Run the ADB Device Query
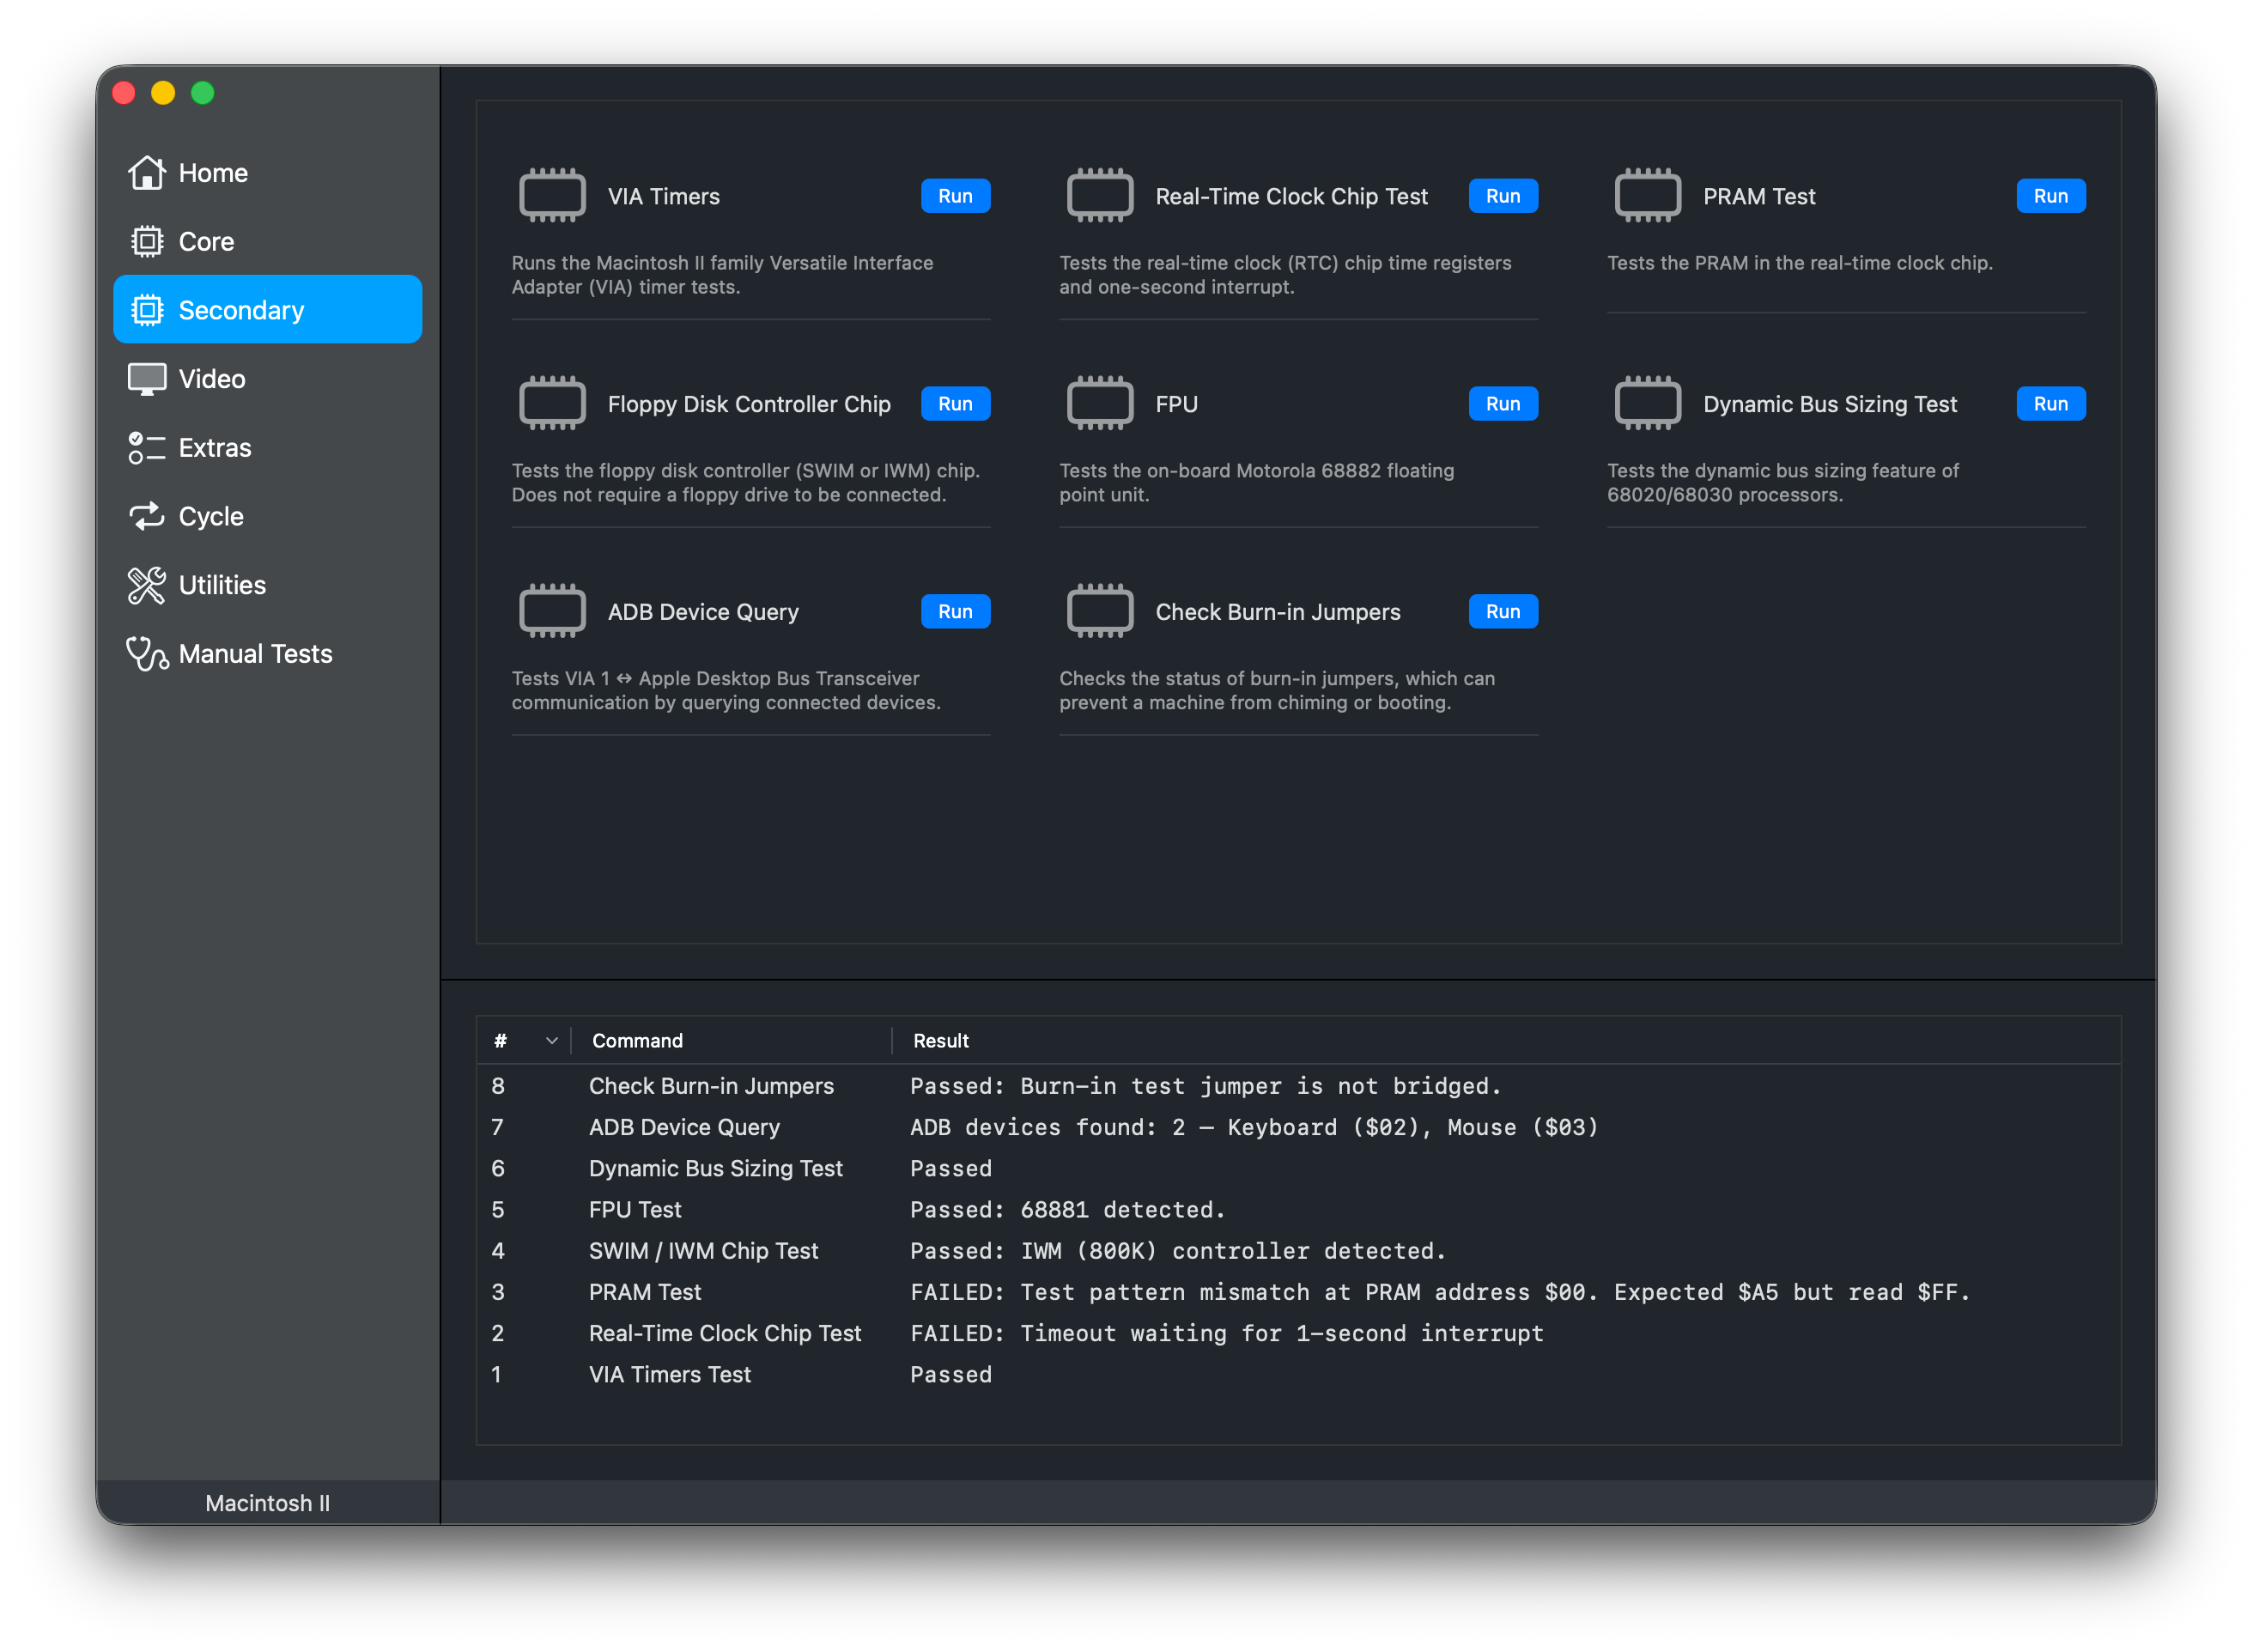The image size is (2253, 1652). click(954, 612)
